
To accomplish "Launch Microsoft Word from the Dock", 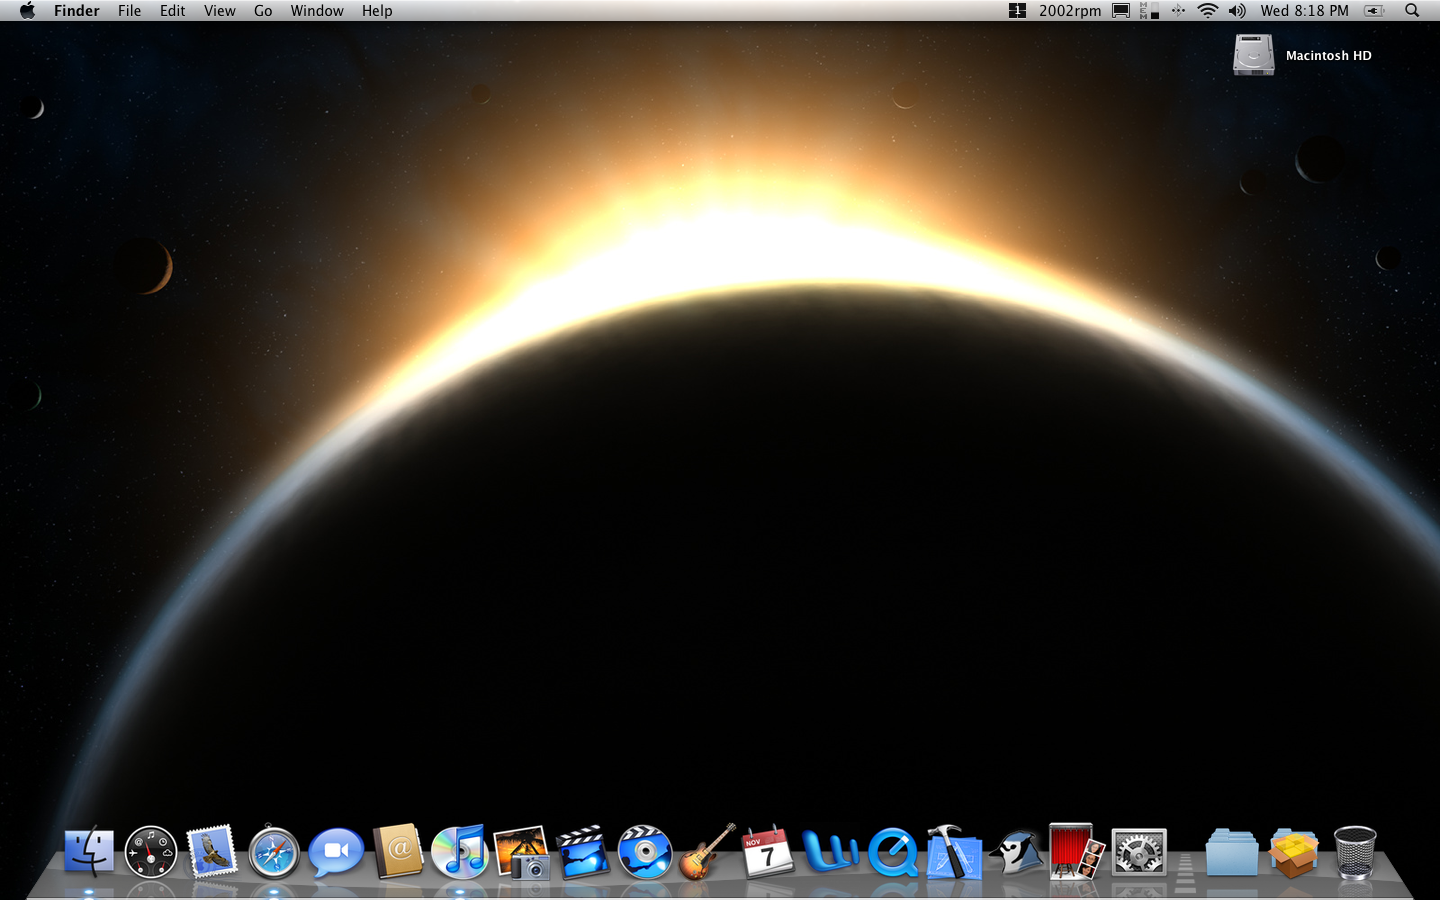I will click(830, 853).
